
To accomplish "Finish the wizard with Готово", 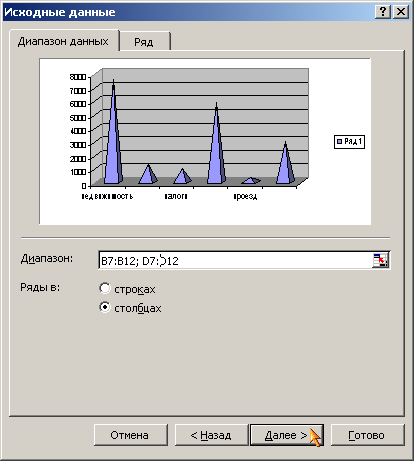I will pyautogui.click(x=368, y=435).
